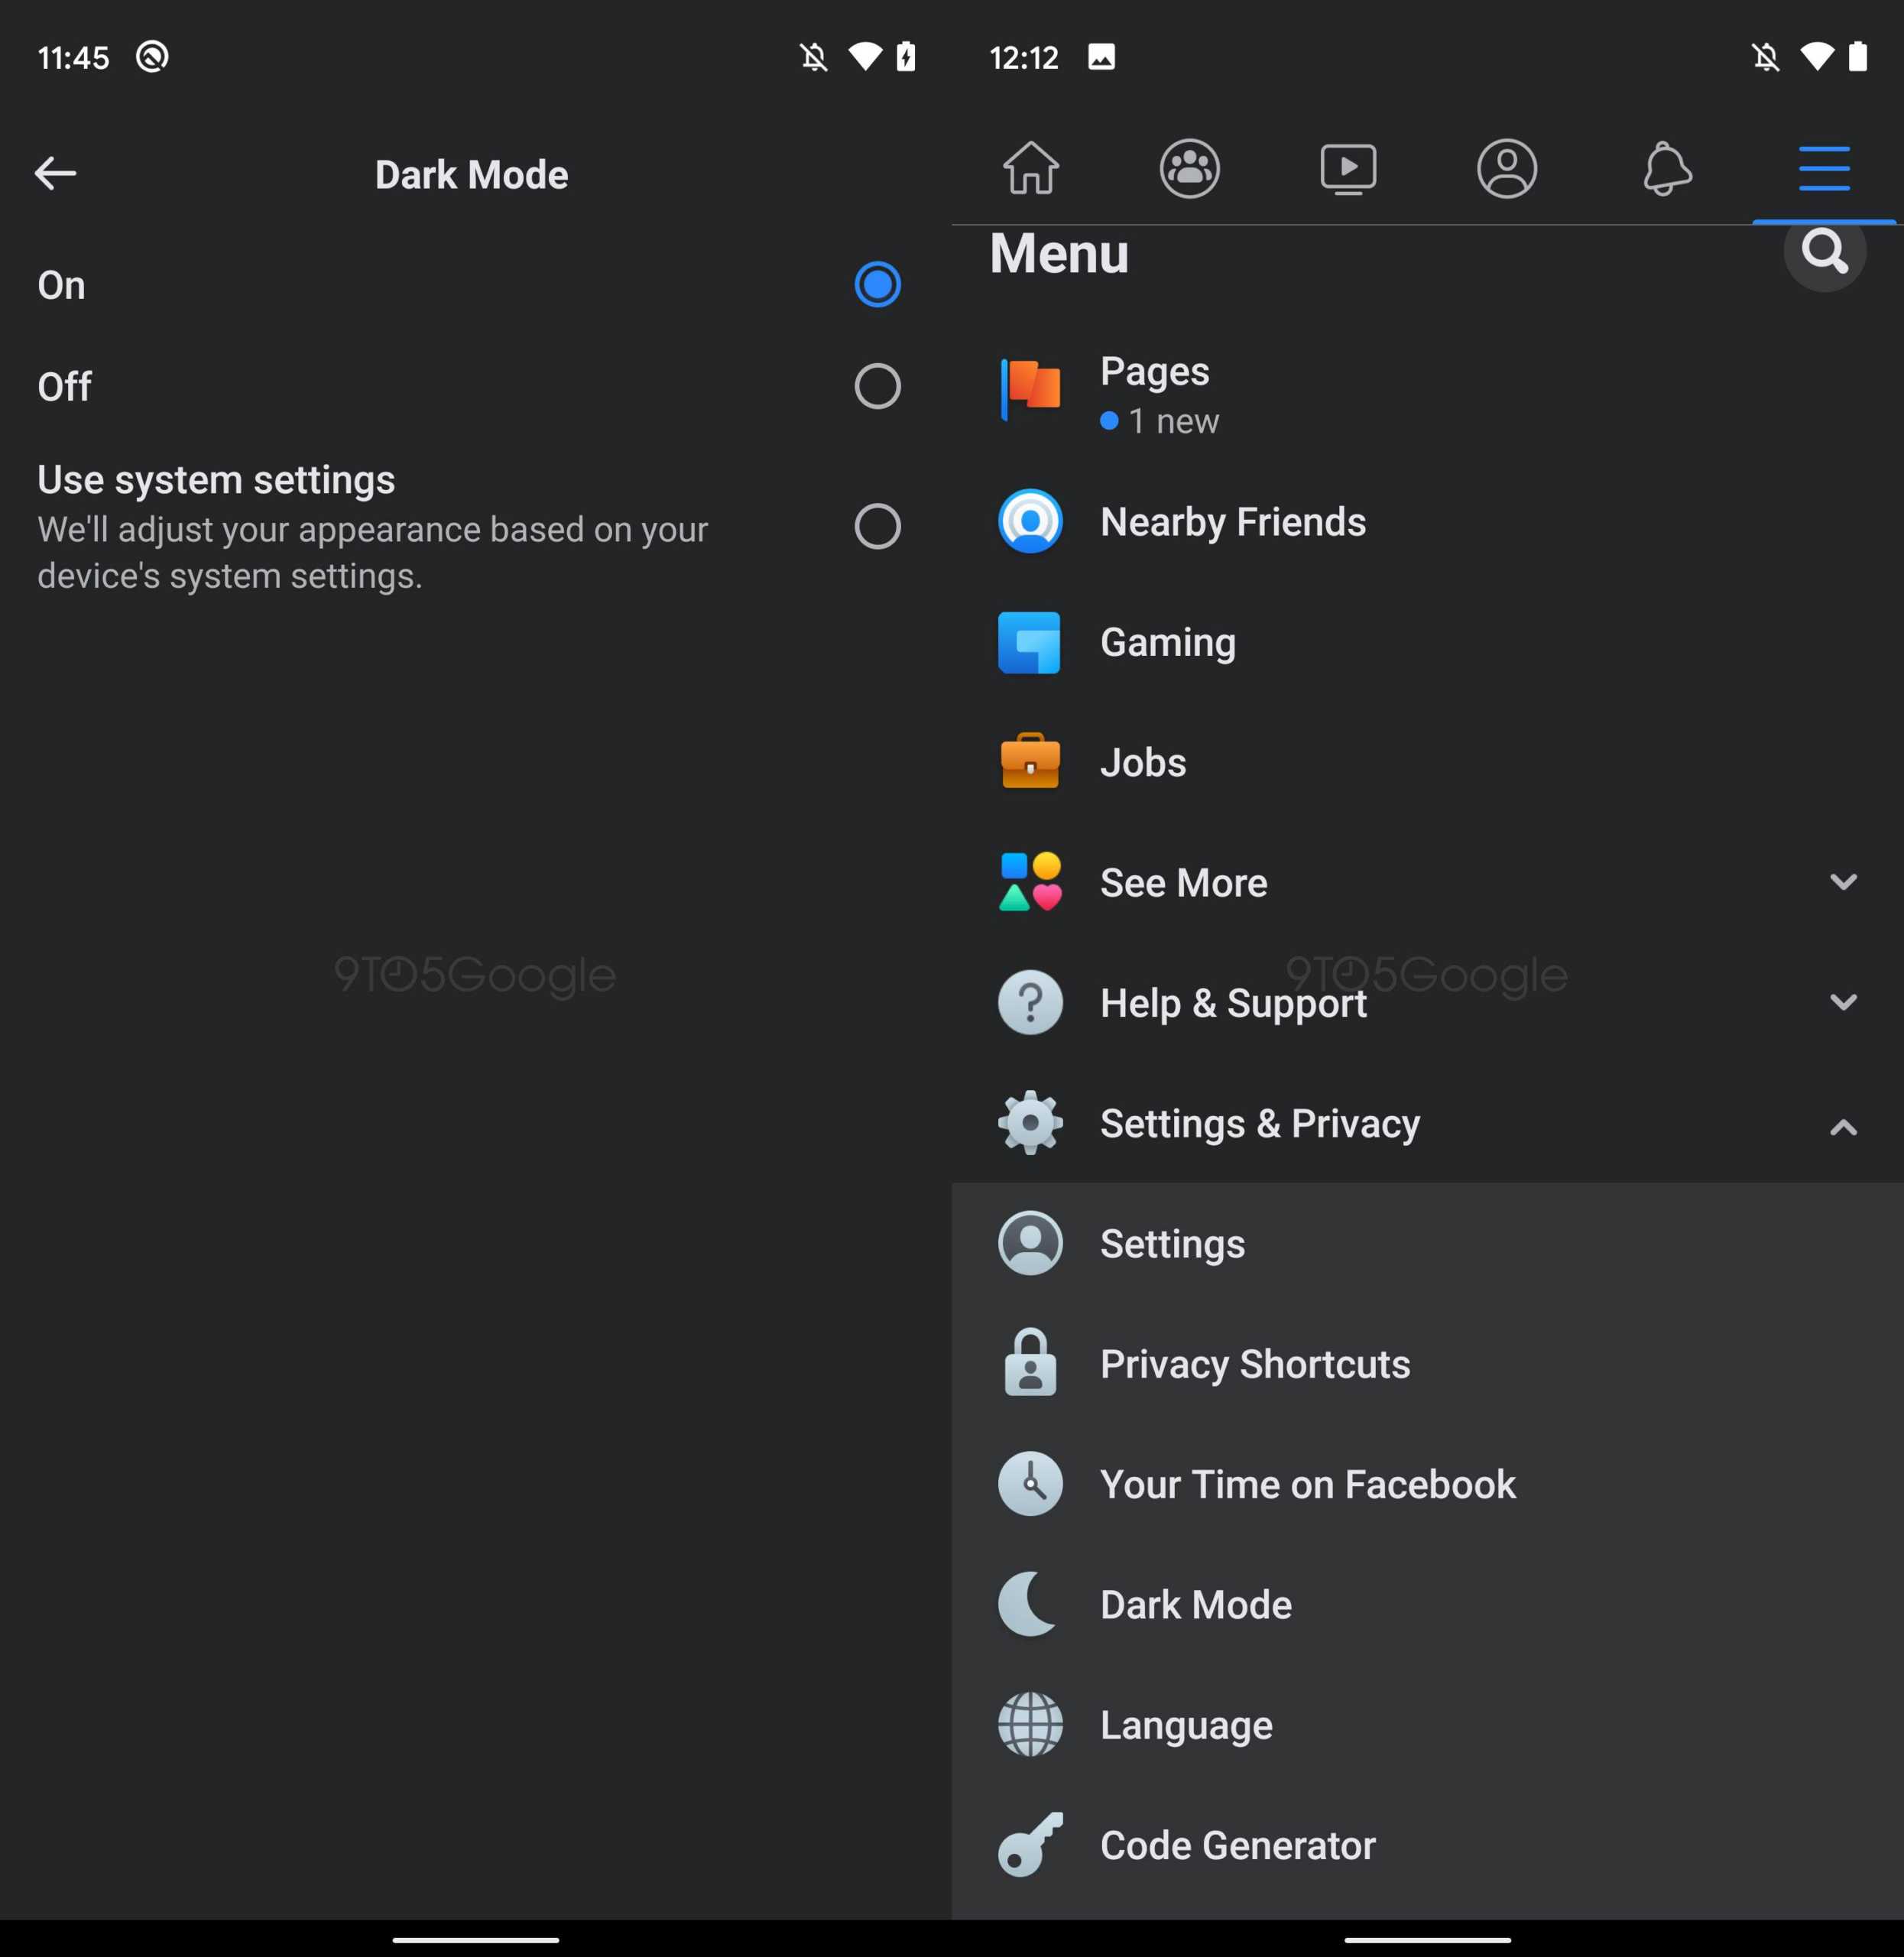The height and width of the screenshot is (1957, 1904).
Task: Tap the On option label
Action: click(61, 286)
